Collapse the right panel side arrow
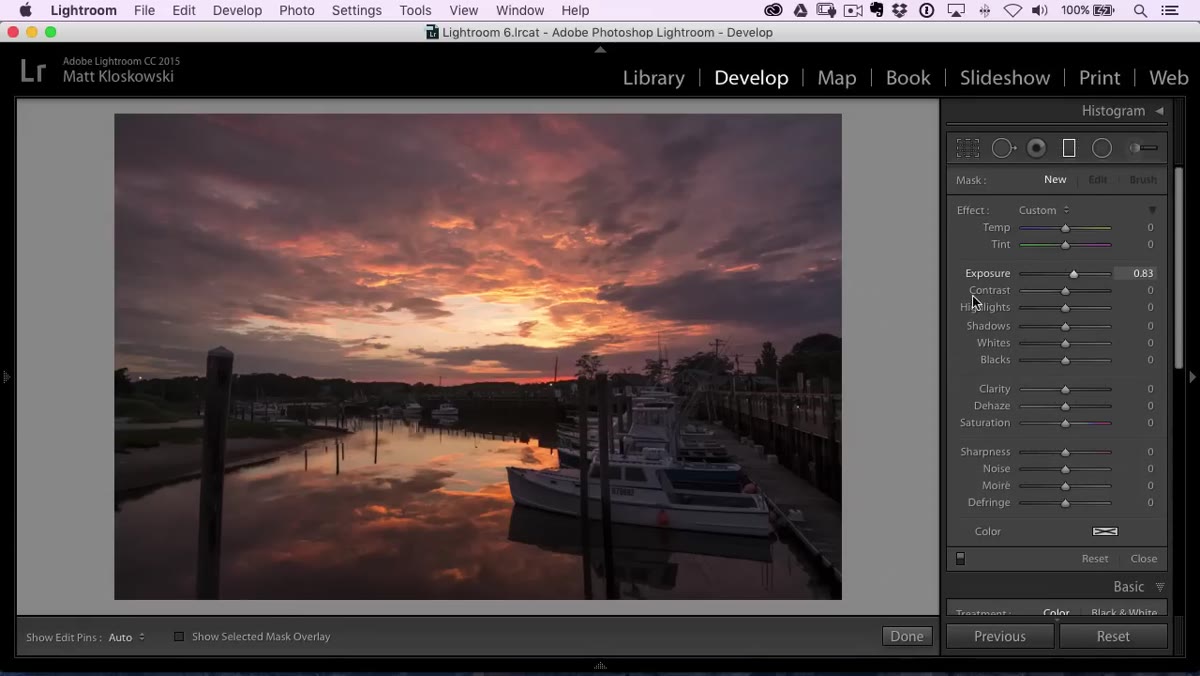Viewport: 1200px width, 676px height. point(1192,377)
